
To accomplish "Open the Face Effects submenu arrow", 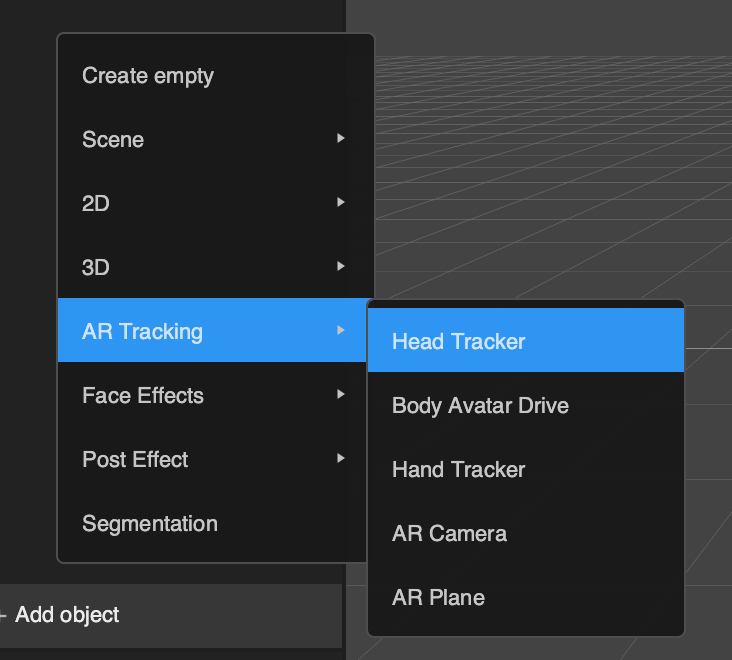I will coord(341,394).
